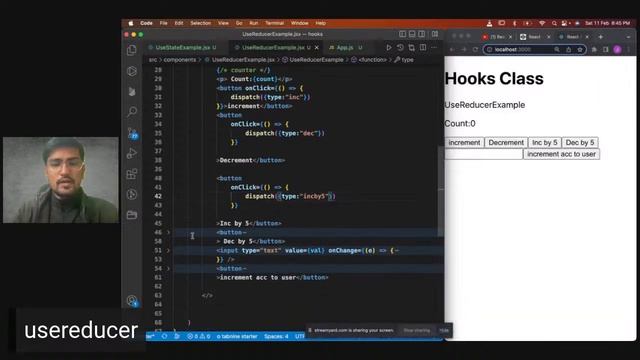
Task: Run the code with the play icon
Action: click(389, 48)
